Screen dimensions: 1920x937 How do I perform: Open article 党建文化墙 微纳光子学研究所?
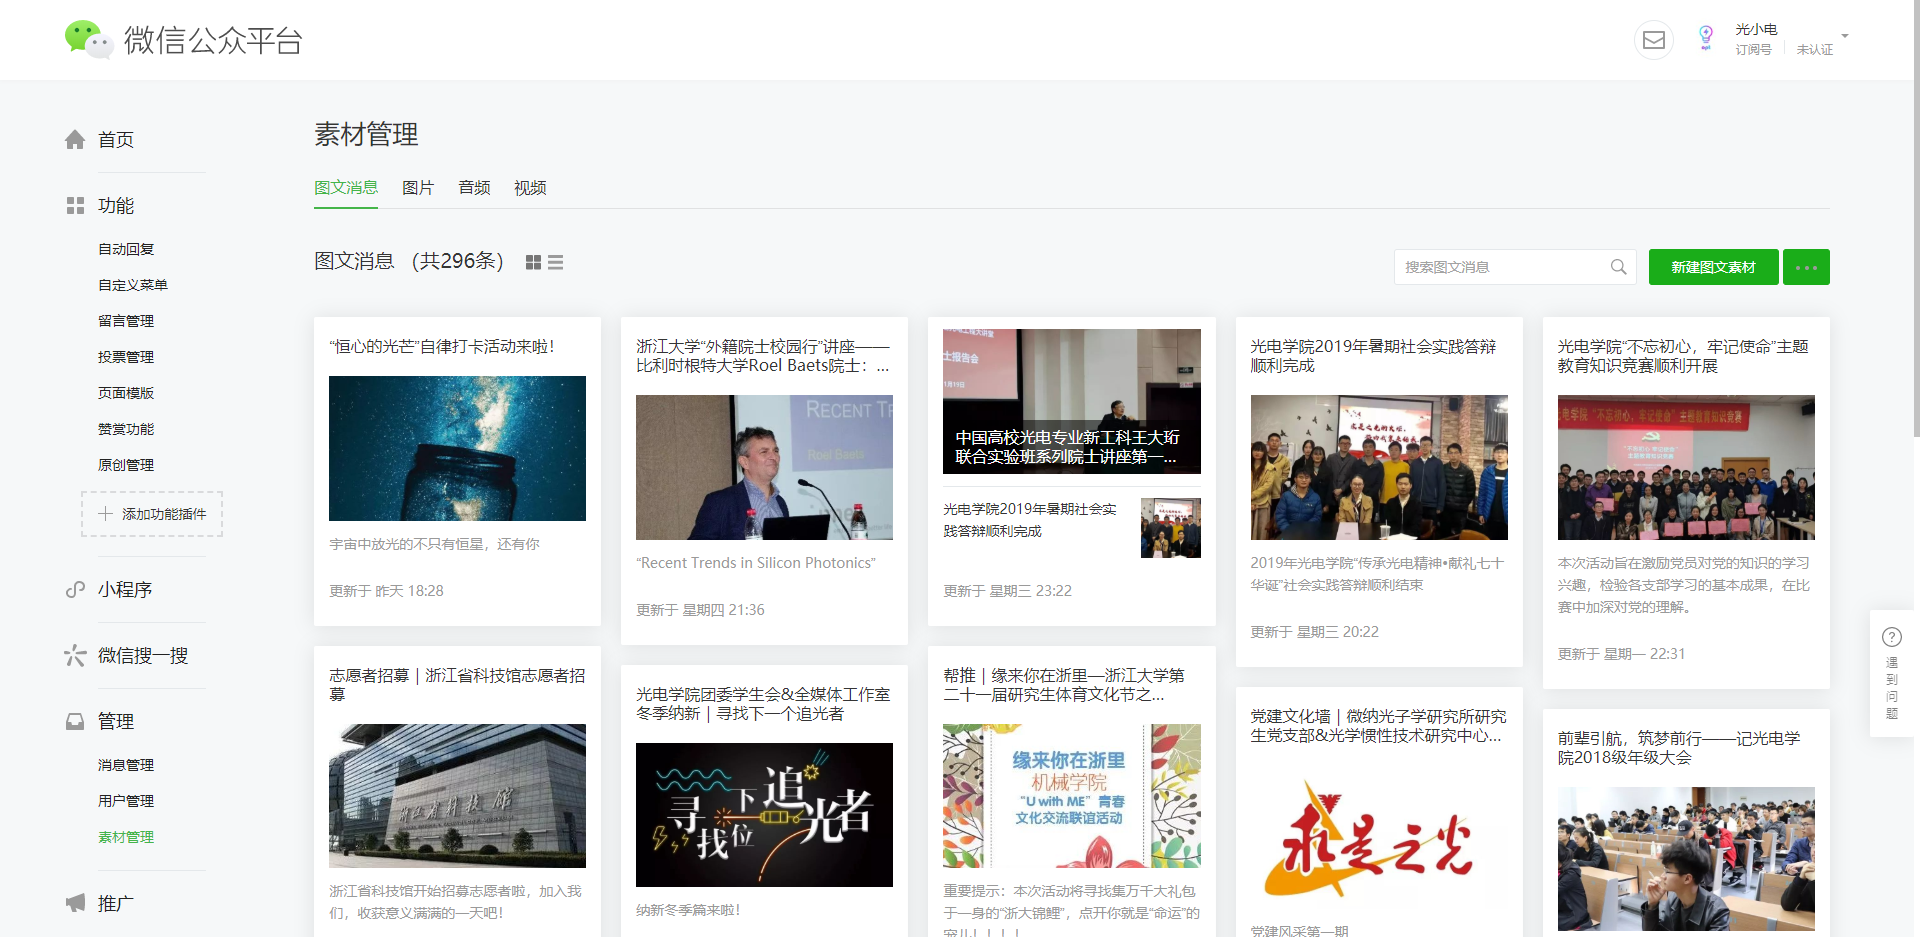[x=1378, y=726]
